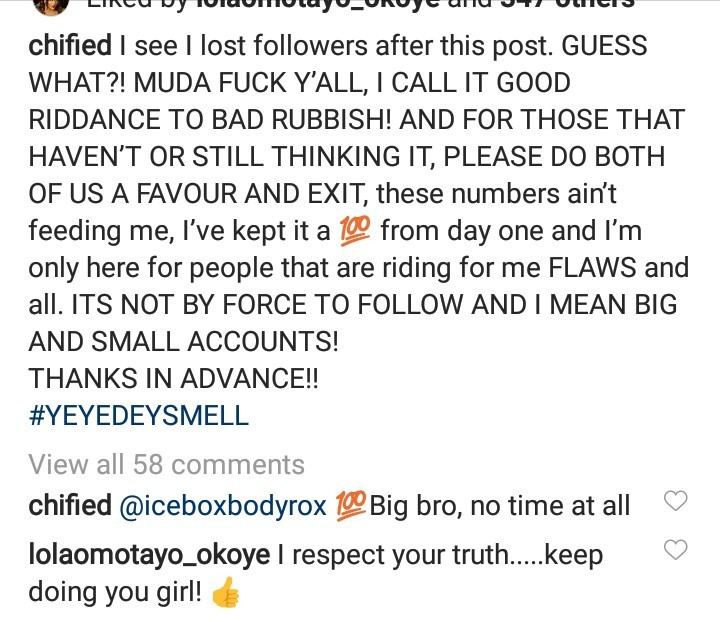This screenshot has width=720, height=622.
Task: Tap the 100 emoji in chified's comment
Action: point(351,506)
